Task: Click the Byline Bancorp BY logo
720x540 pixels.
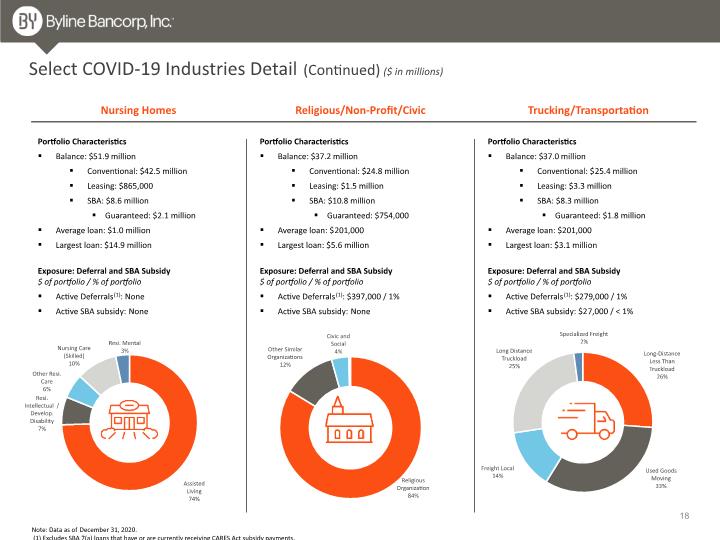Action: click(x=28, y=22)
